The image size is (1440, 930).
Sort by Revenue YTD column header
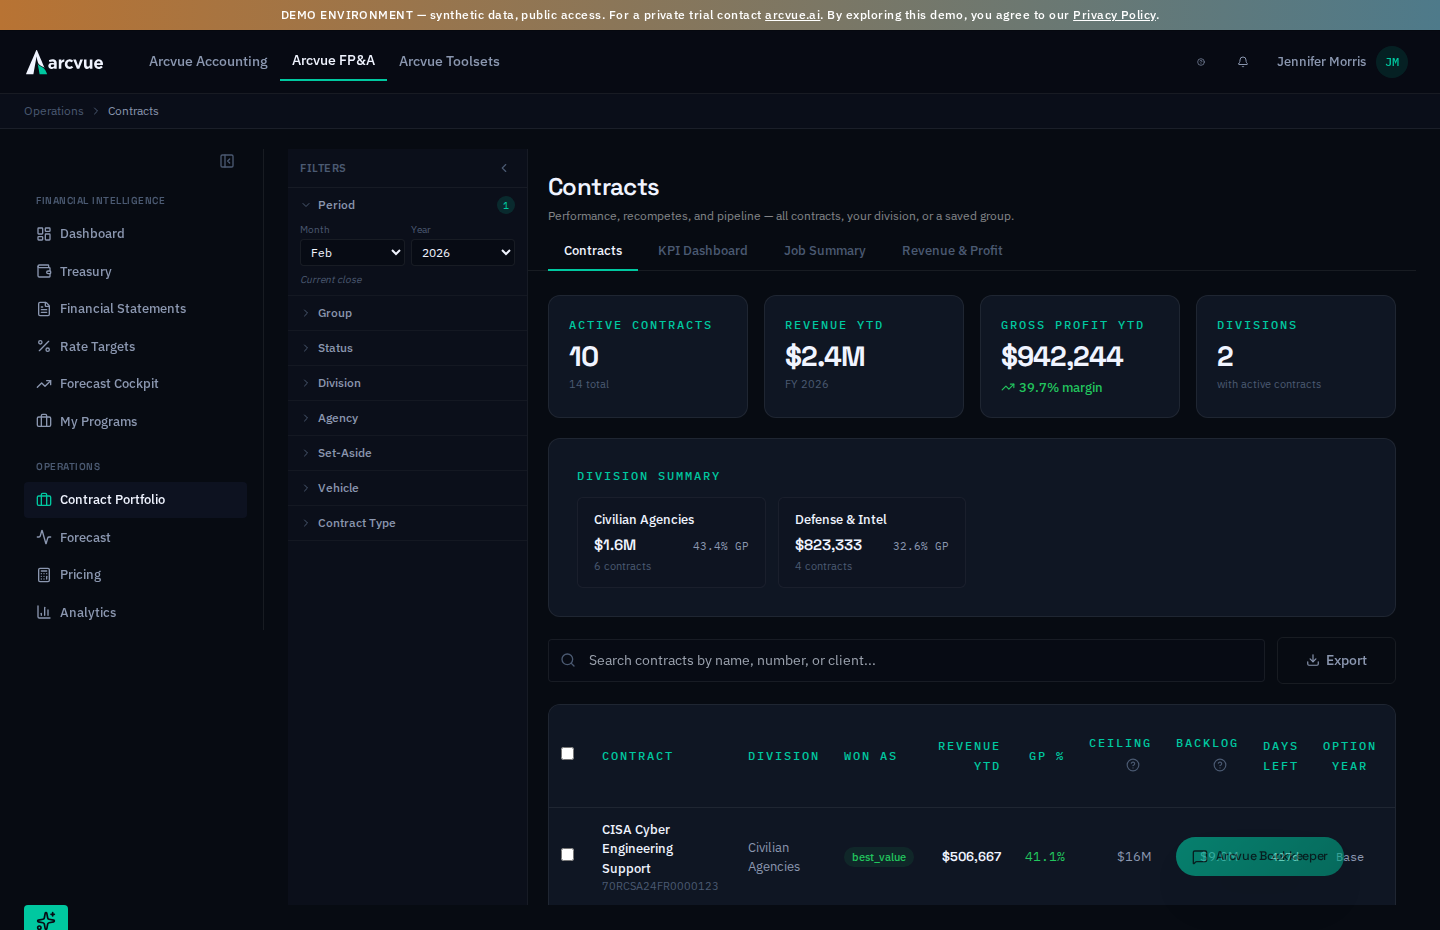click(x=969, y=756)
